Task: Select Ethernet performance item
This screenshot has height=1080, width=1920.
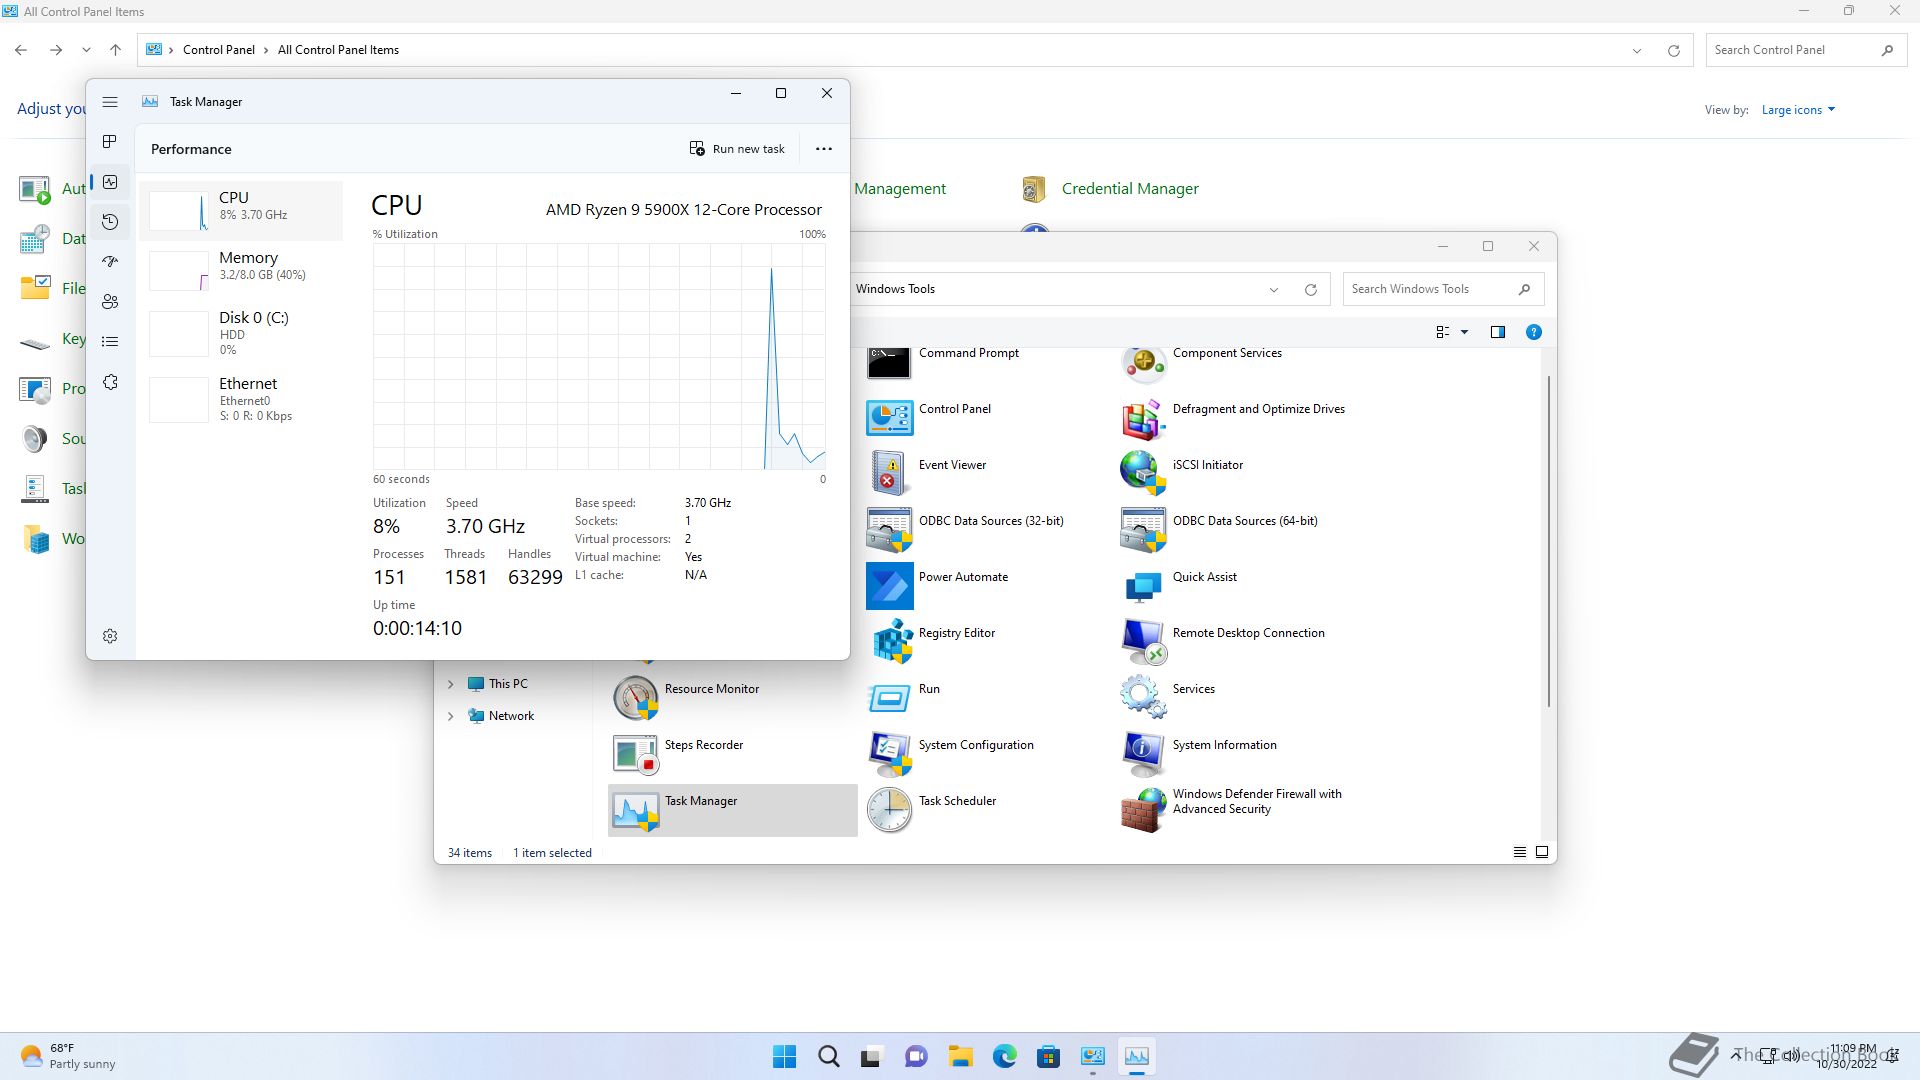Action: coord(242,399)
